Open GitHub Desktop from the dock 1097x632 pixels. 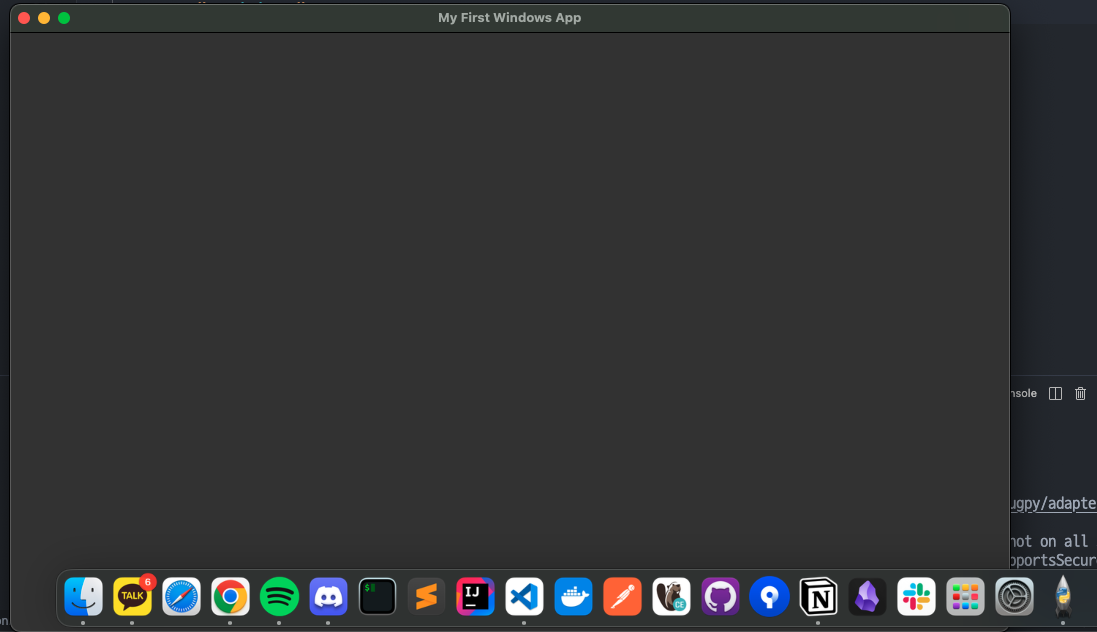coord(720,596)
